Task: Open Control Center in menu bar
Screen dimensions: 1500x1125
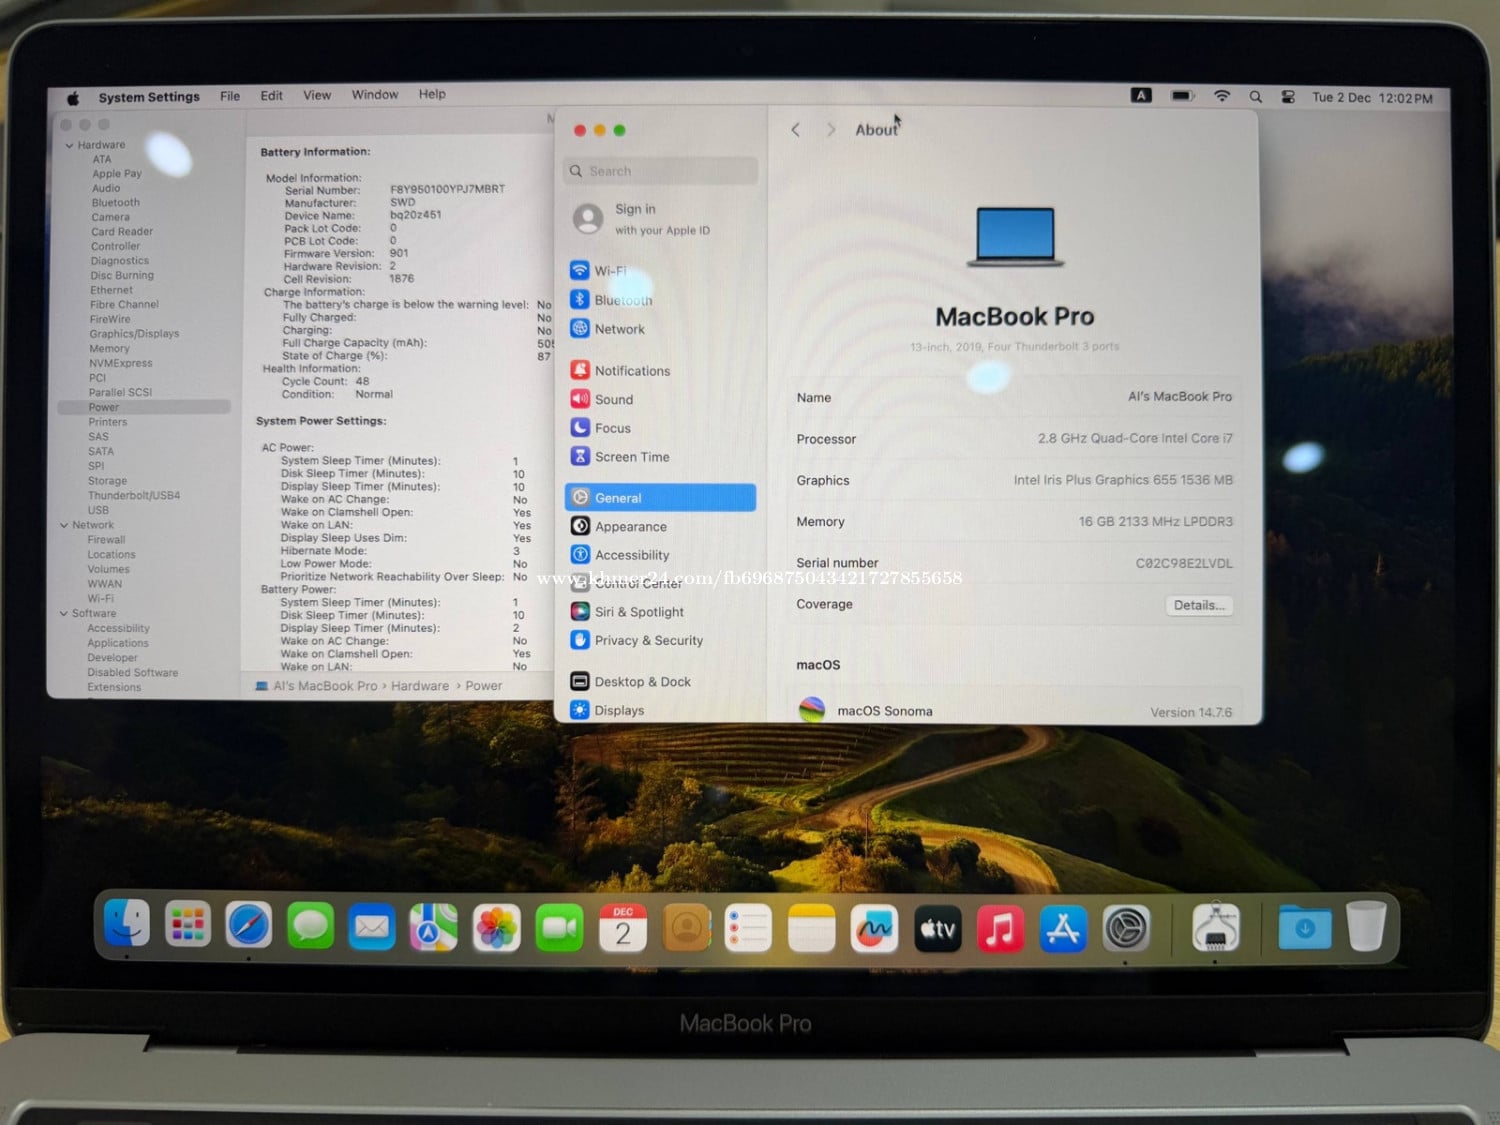Action: 1288,97
